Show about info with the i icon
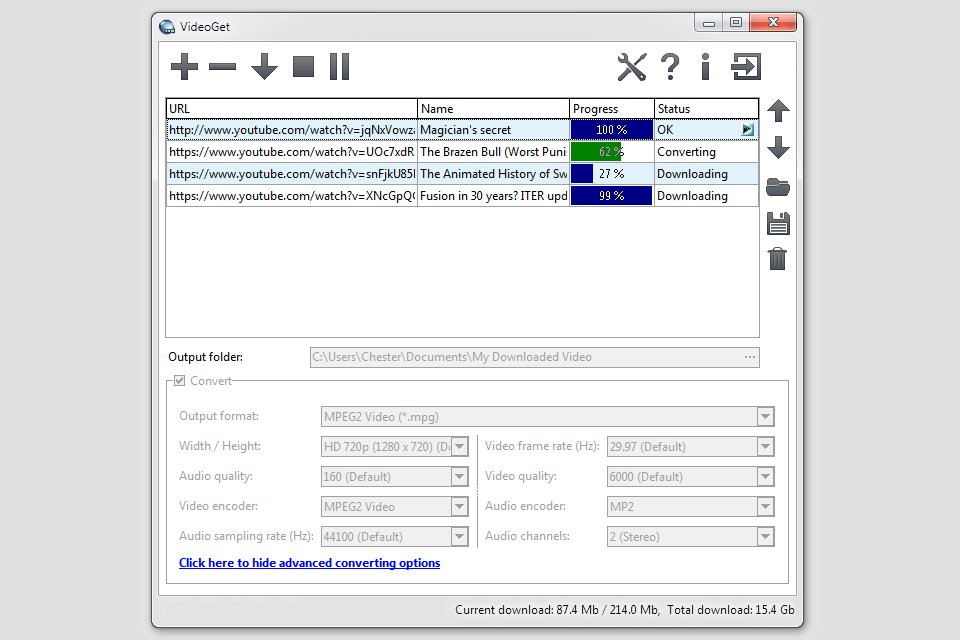 [705, 67]
